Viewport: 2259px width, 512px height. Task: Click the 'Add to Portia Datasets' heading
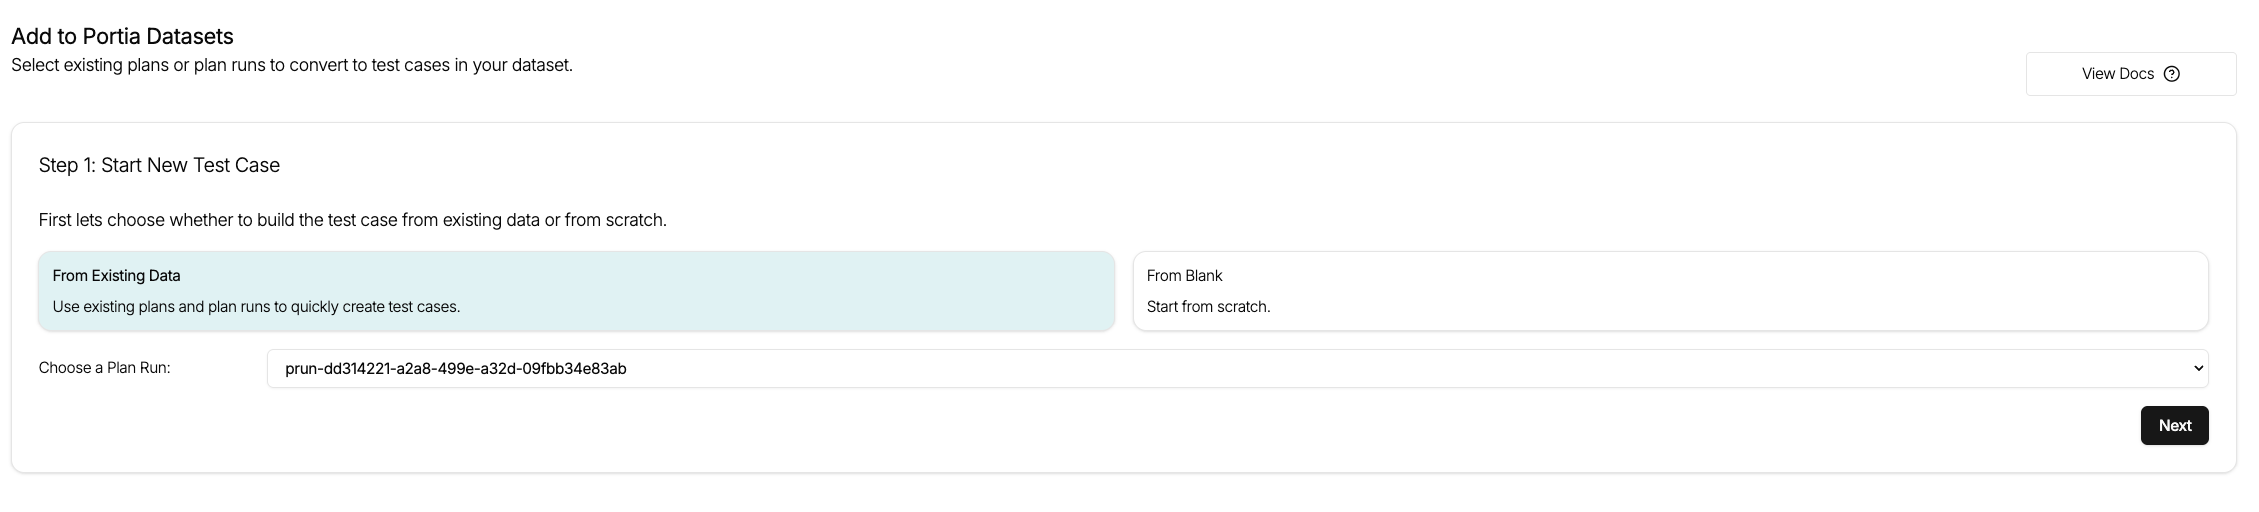(x=122, y=36)
